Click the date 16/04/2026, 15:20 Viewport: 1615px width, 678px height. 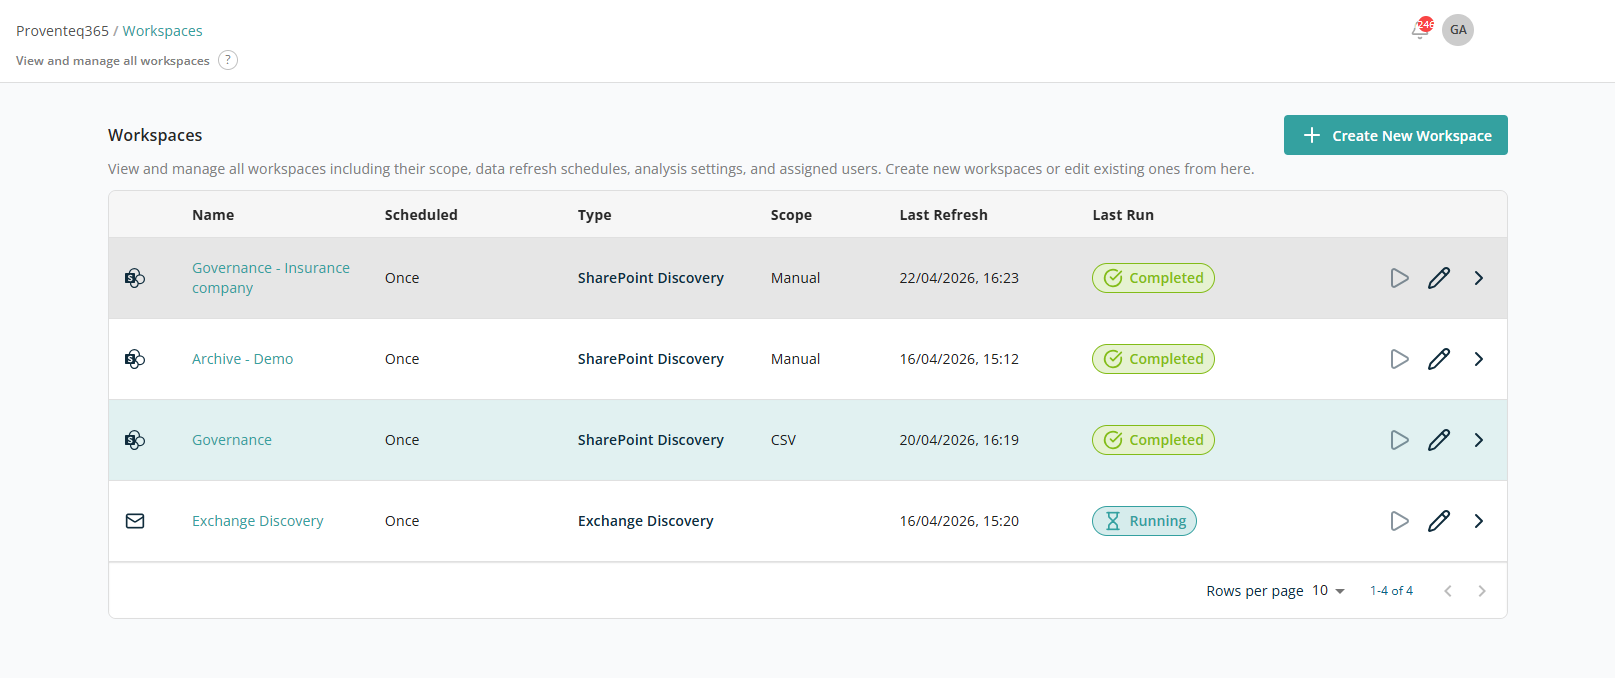pyautogui.click(x=959, y=521)
